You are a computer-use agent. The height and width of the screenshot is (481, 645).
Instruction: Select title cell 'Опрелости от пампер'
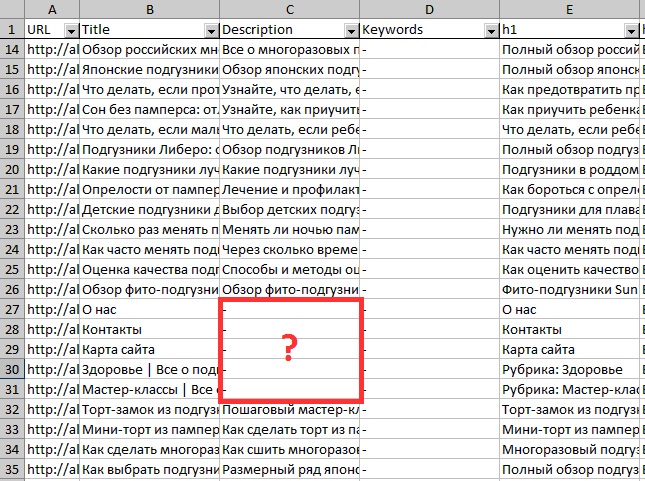(150, 190)
